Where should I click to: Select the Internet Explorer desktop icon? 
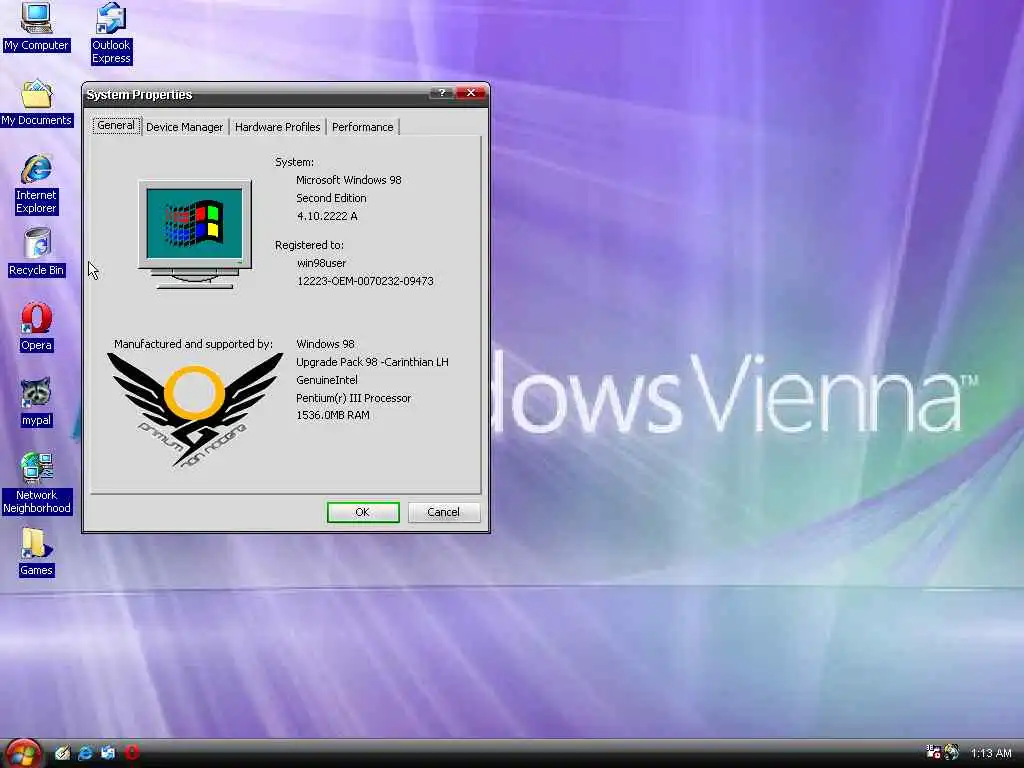[37, 185]
